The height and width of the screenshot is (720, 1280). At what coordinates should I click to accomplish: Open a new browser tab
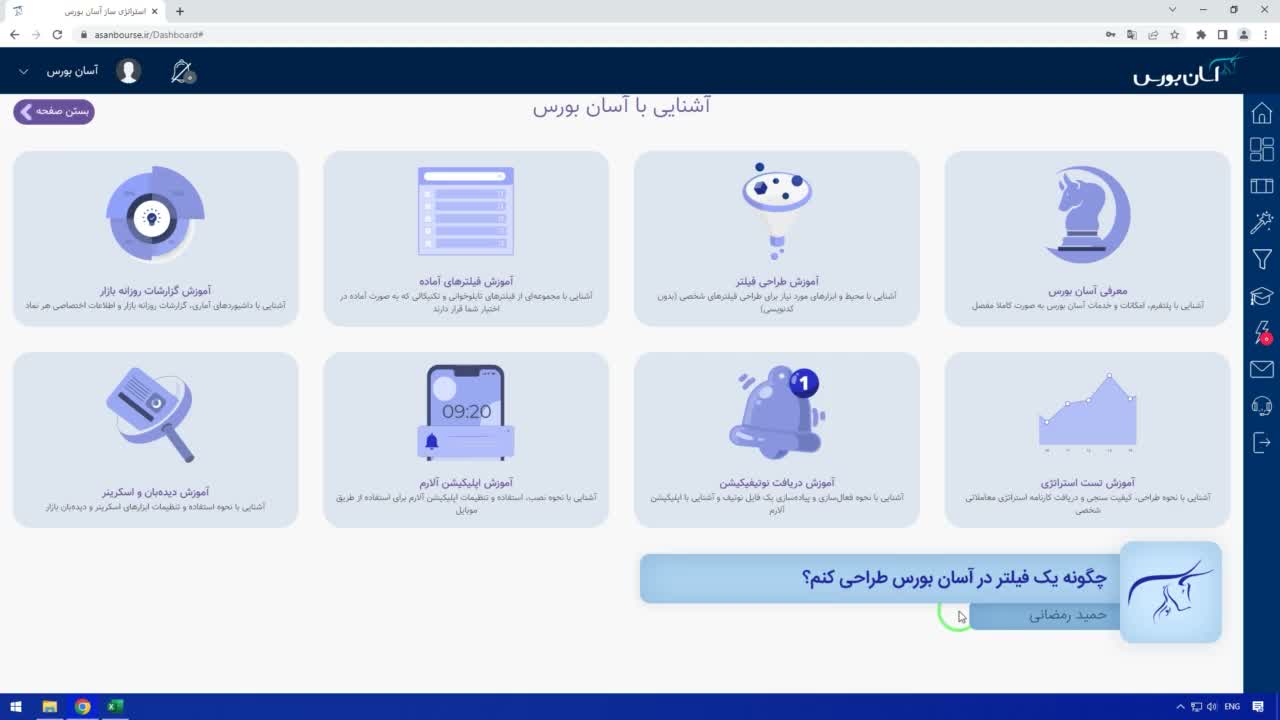(x=180, y=11)
